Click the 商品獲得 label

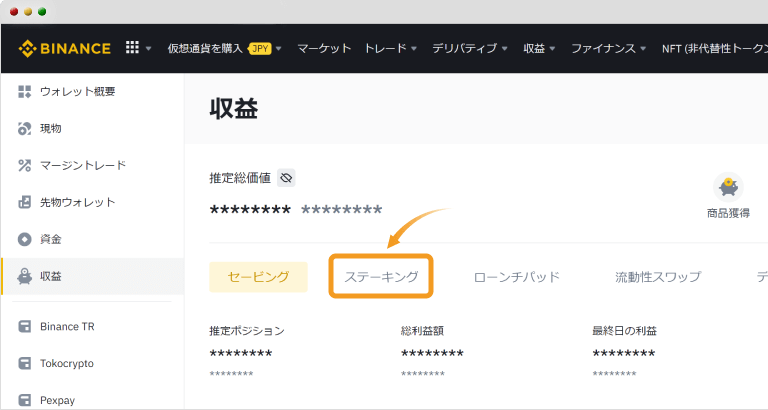[728, 213]
